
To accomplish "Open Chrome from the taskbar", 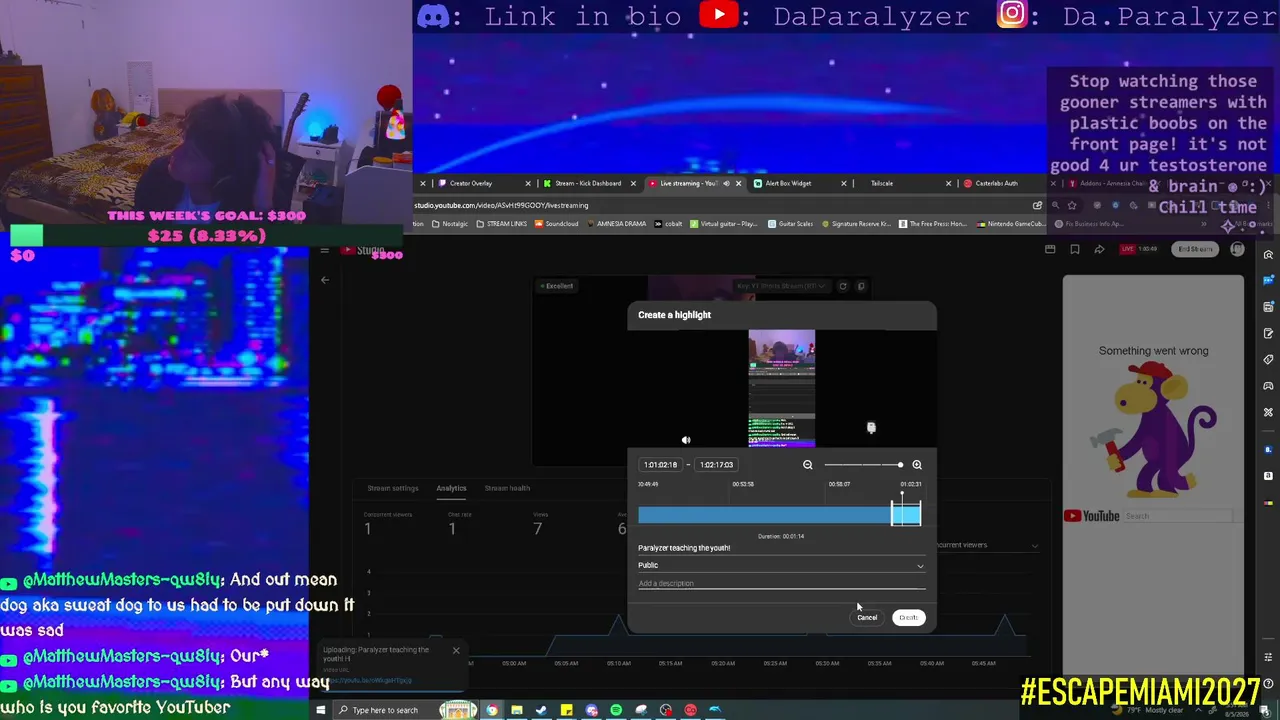I will pyautogui.click(x=492, y=710).
